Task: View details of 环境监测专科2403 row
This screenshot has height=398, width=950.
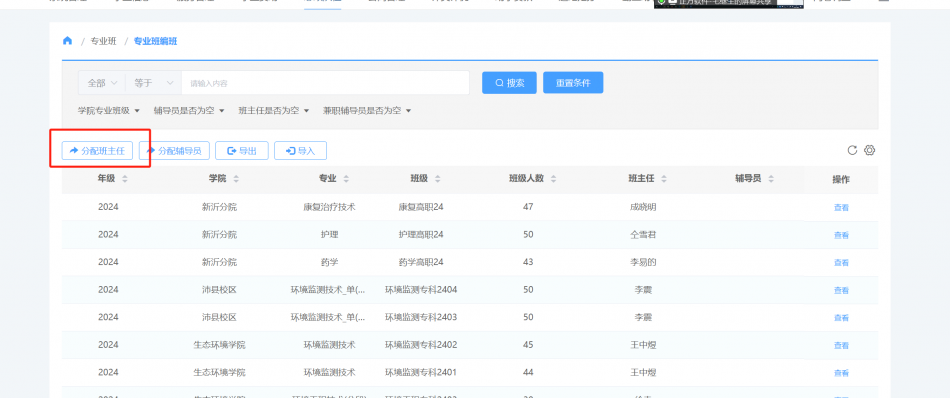Action: 841,318
